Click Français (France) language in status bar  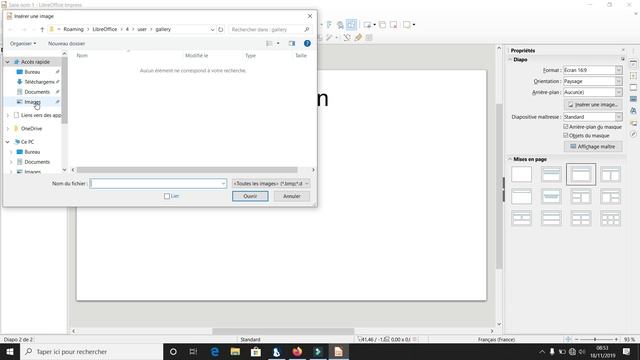pos(496,340)
